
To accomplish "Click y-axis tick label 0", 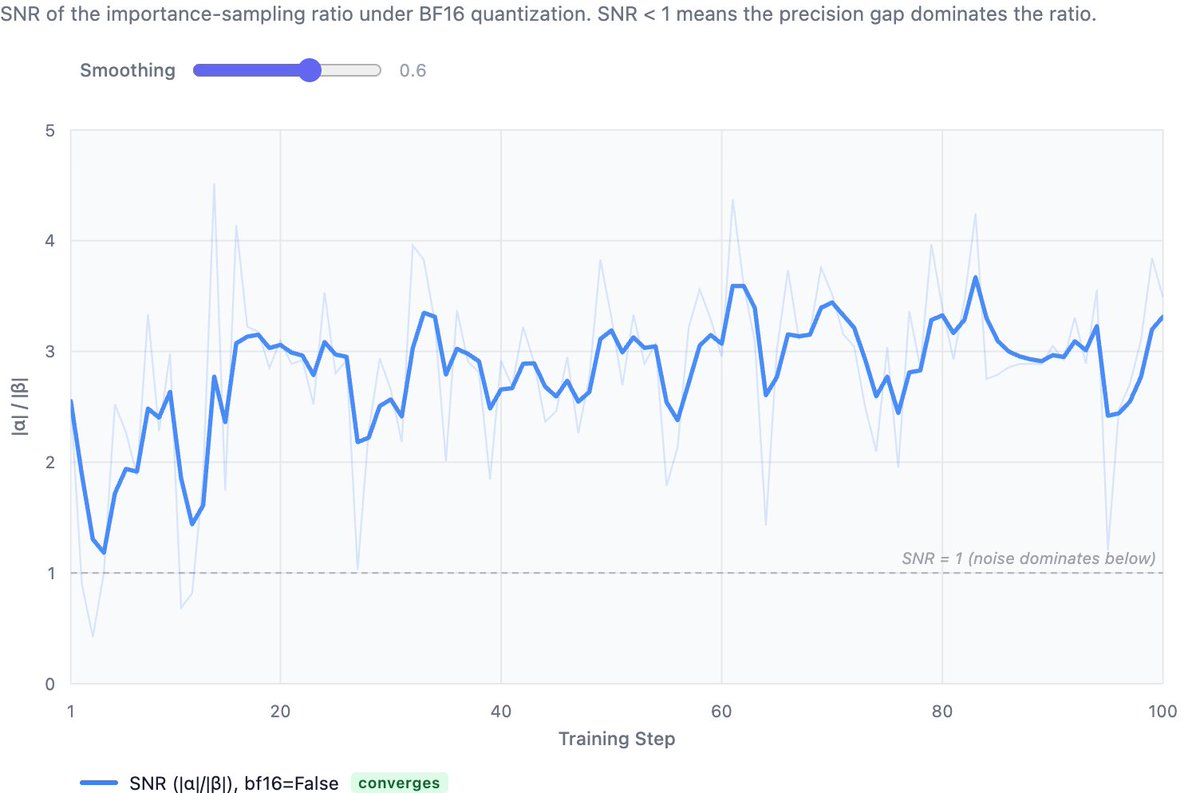I will click(x=49, y=684).
